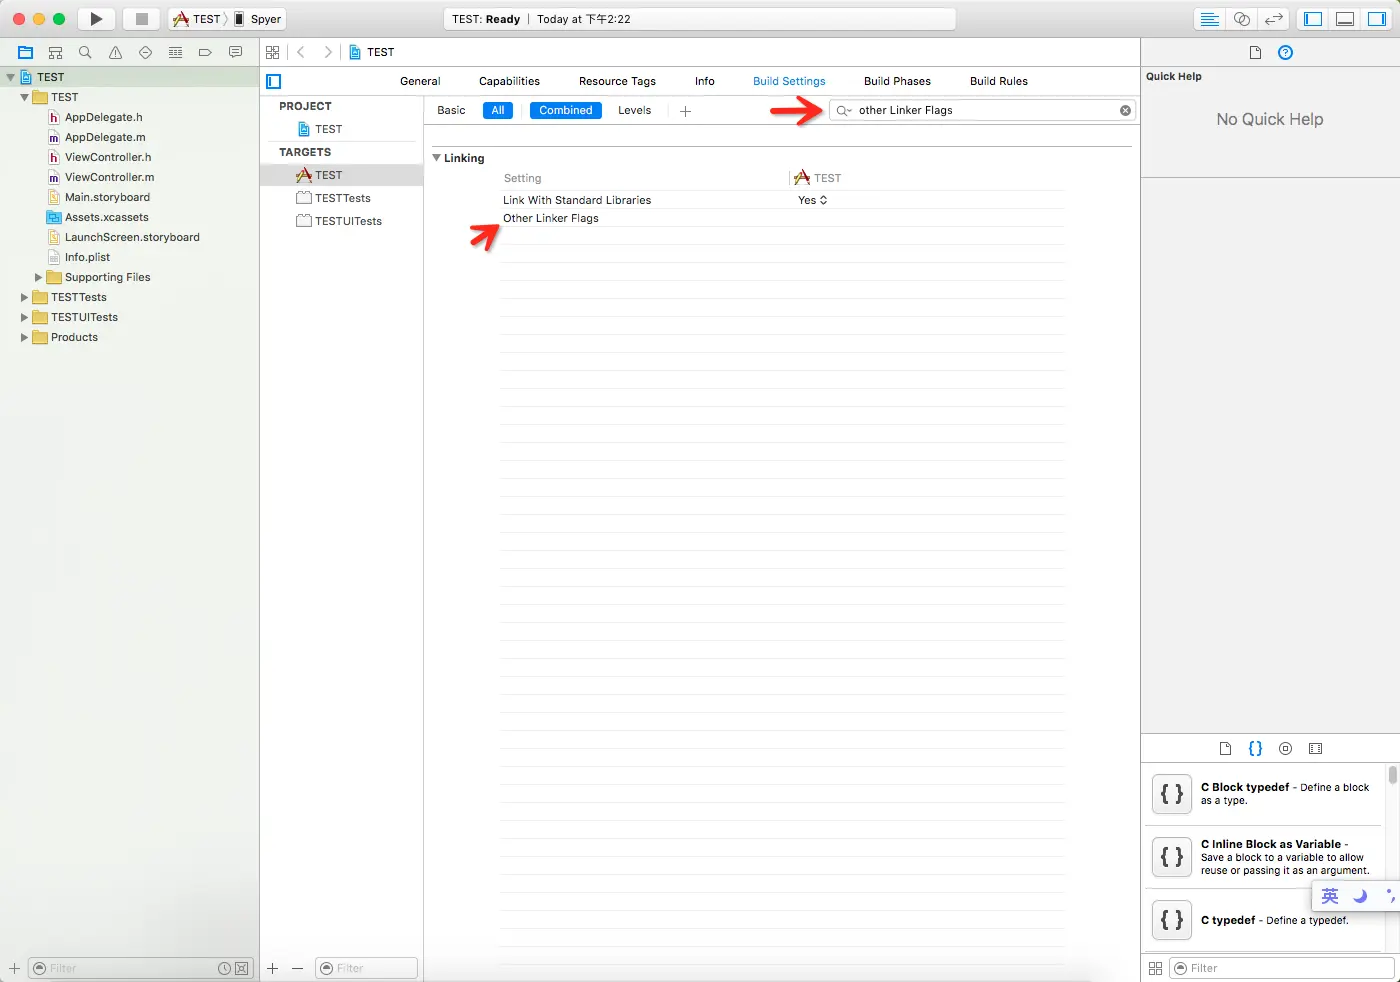The width and height of the screenshot is (1400, 982).
Task: Open the Capabilities tab
Action: [509, 81]
